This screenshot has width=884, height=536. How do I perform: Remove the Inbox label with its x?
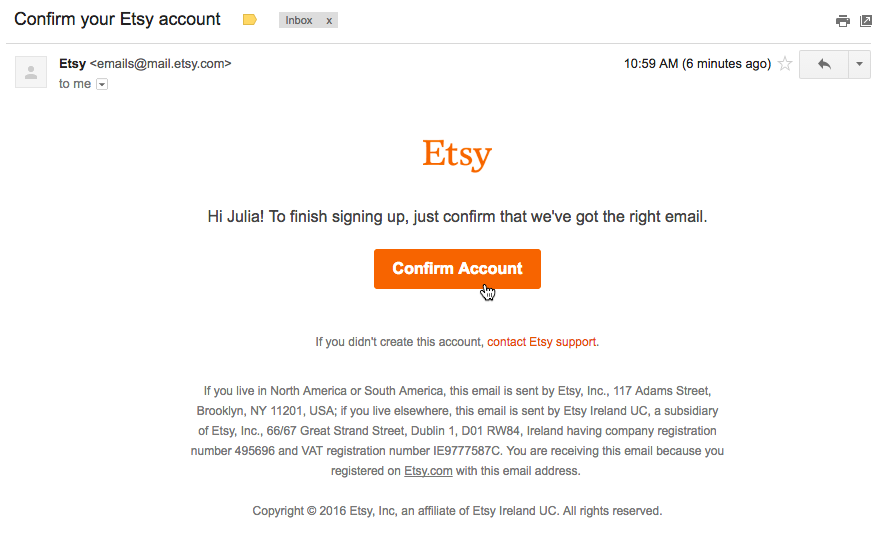[x=329, y=20]
